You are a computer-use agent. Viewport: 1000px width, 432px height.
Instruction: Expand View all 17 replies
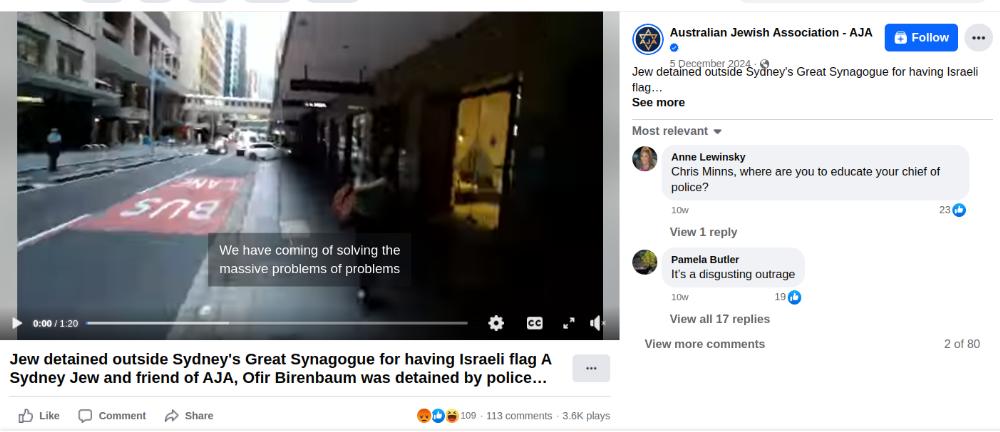719,319
